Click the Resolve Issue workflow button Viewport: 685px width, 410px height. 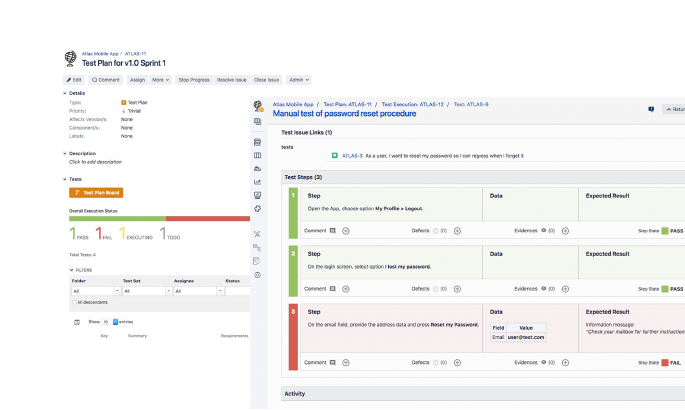[x=232, y=79]
